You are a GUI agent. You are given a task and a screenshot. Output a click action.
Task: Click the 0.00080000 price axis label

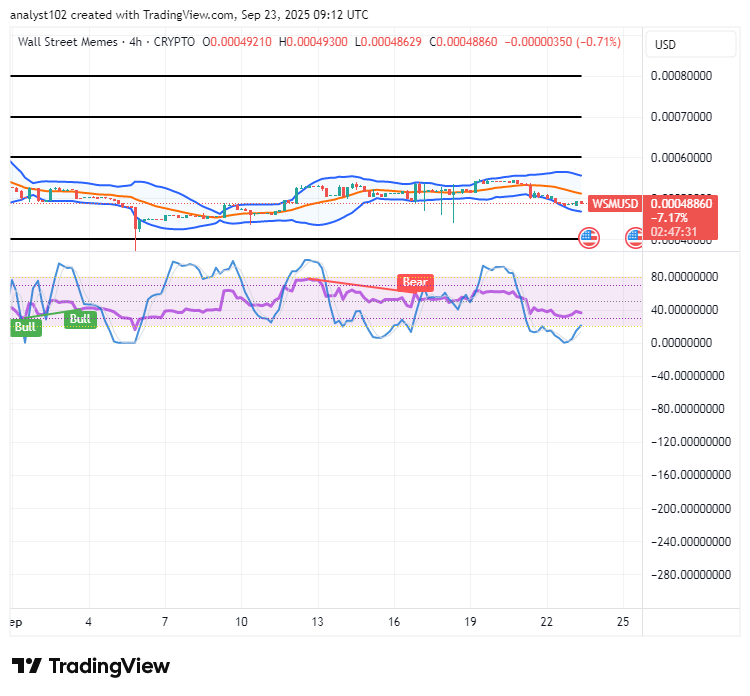click(681, 76)
